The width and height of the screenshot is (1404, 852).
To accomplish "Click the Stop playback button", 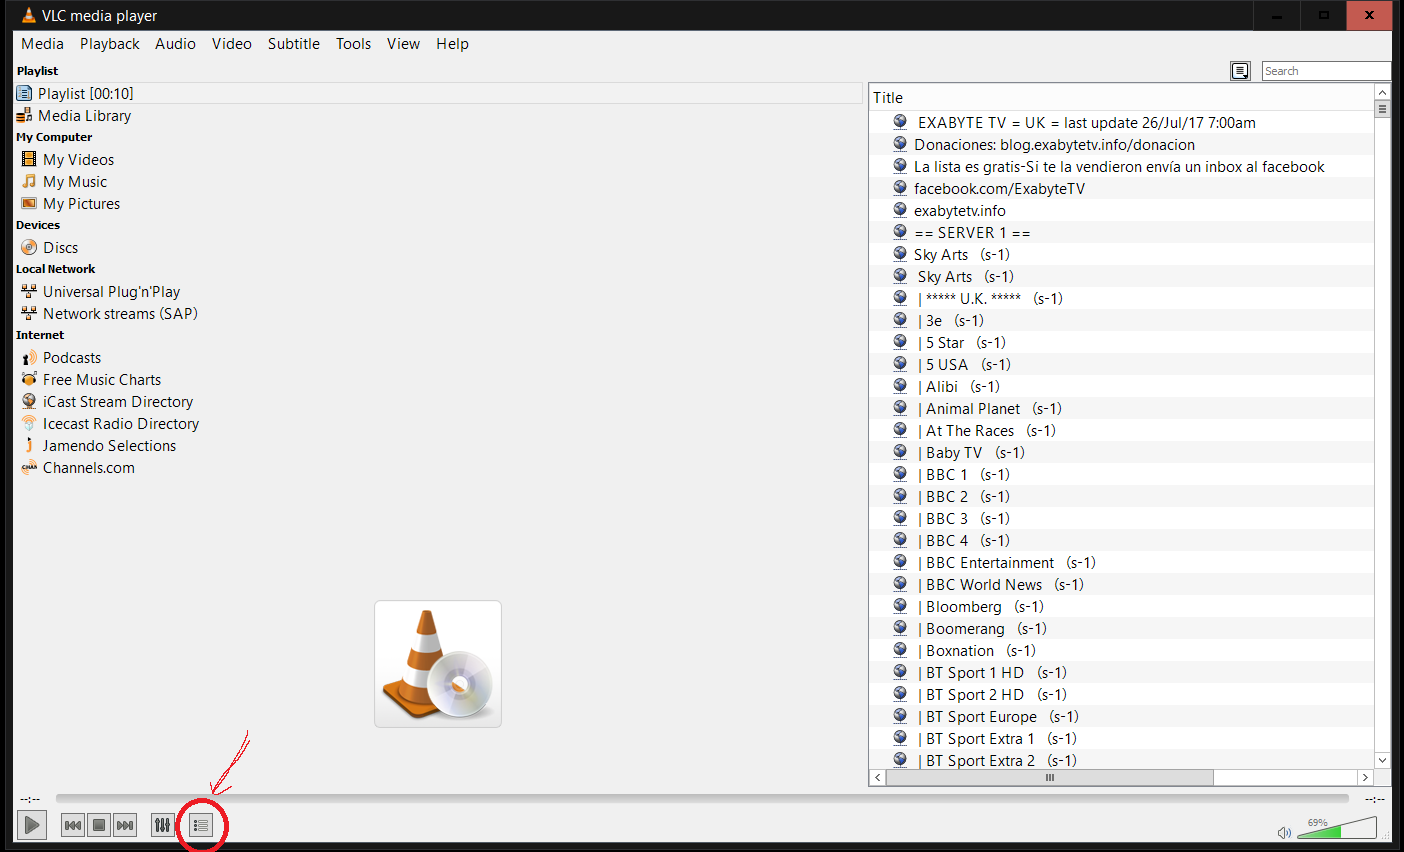I will (x=99, y=825).
